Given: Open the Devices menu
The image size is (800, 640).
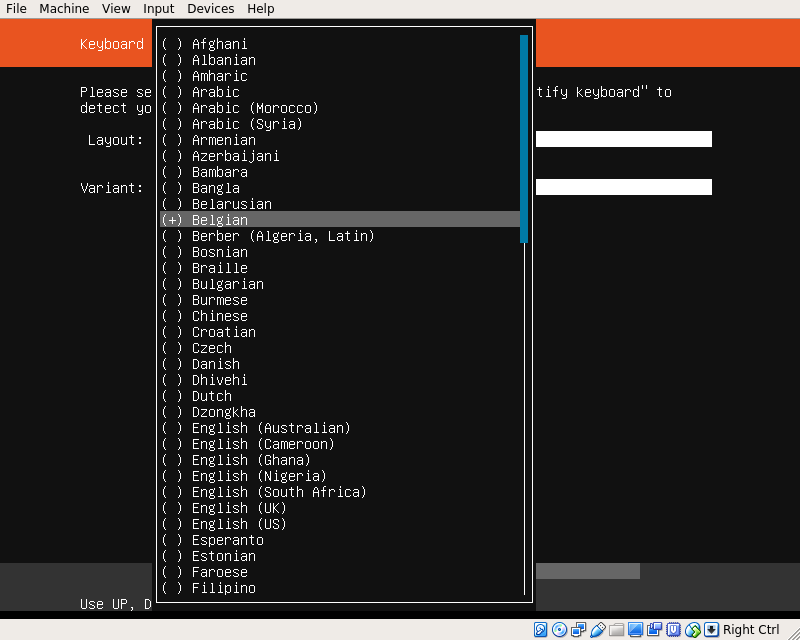Looking at the screenshot, I should [210, 9].
